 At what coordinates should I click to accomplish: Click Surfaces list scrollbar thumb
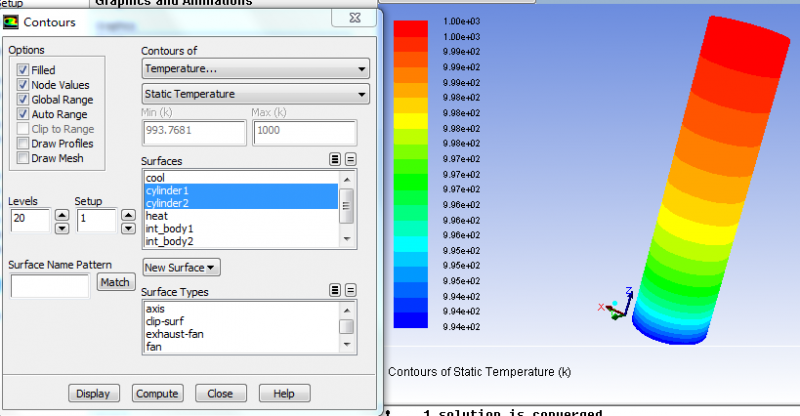(346, 206)
